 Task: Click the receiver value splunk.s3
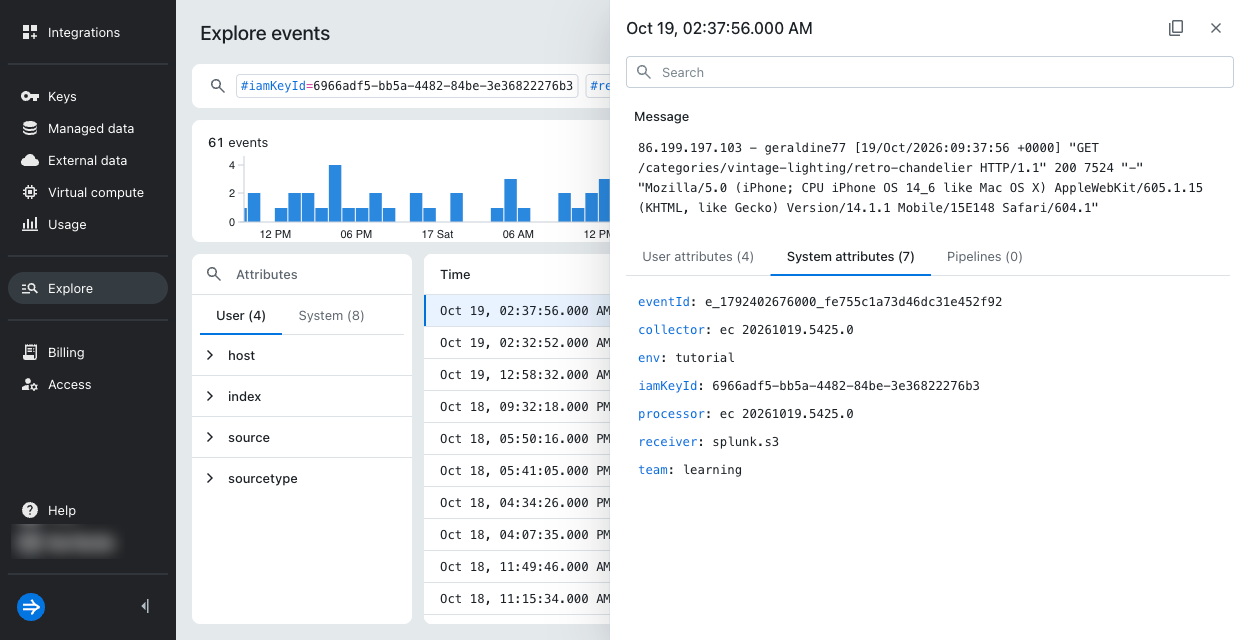click(745, 442)
